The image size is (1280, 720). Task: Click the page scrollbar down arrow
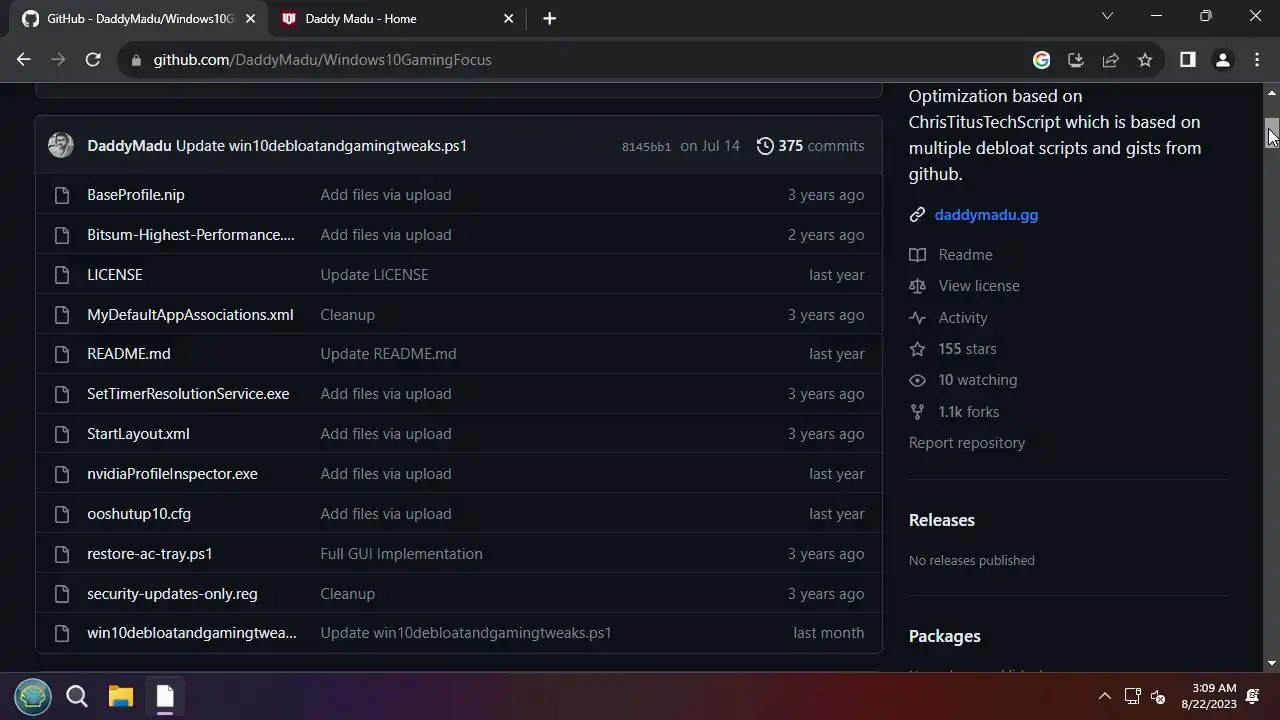[x=1272, y=663]
